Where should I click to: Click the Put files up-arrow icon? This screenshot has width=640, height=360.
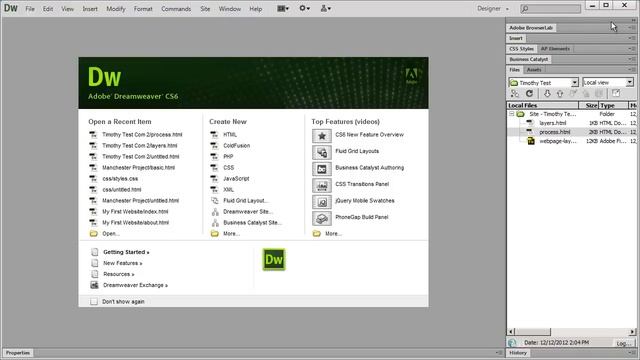pos(560,94)
